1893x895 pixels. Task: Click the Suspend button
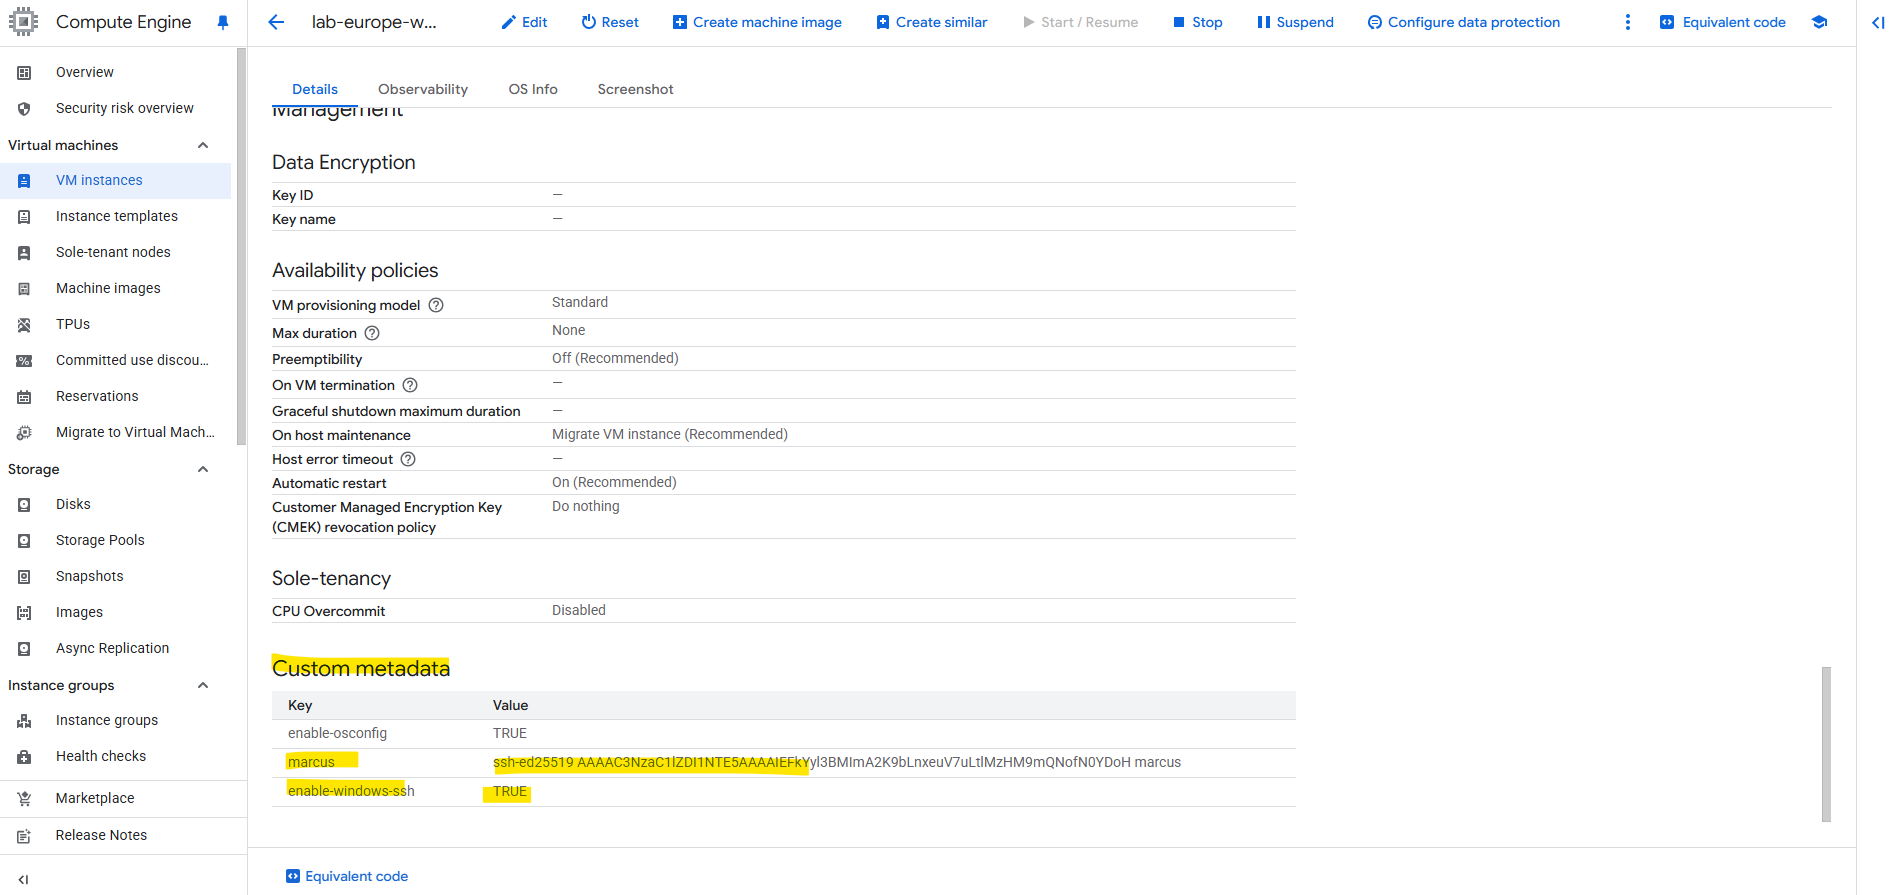point(1295,22)
